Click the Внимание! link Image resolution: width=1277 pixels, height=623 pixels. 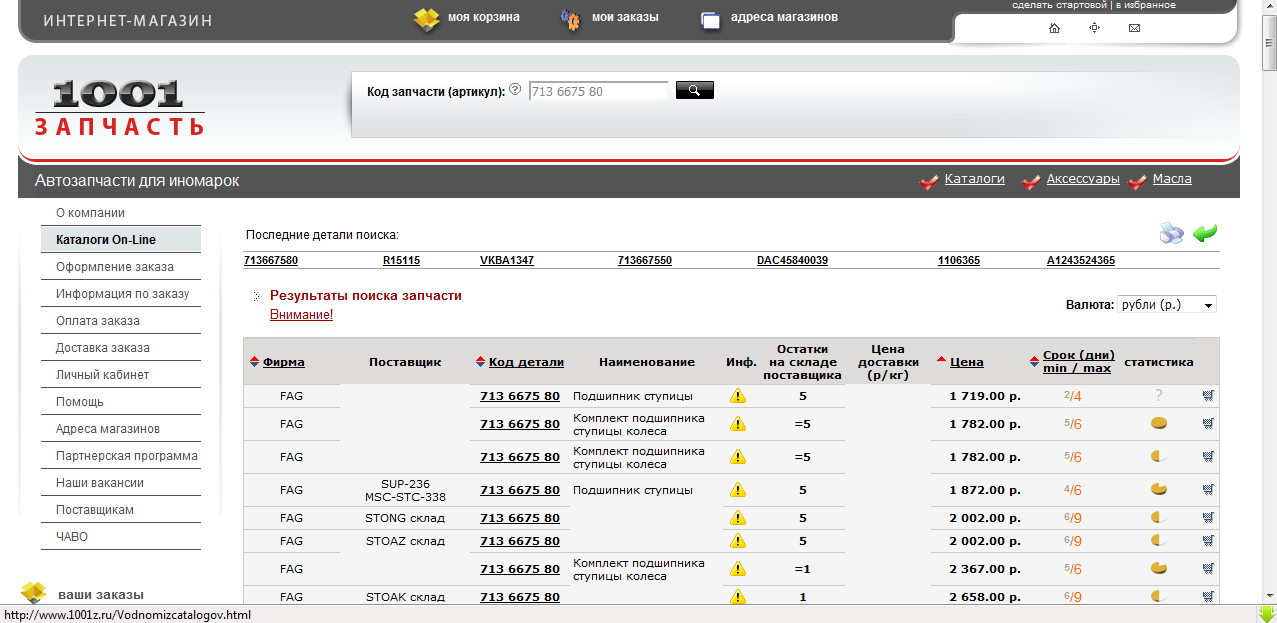(x=301, y=315)
